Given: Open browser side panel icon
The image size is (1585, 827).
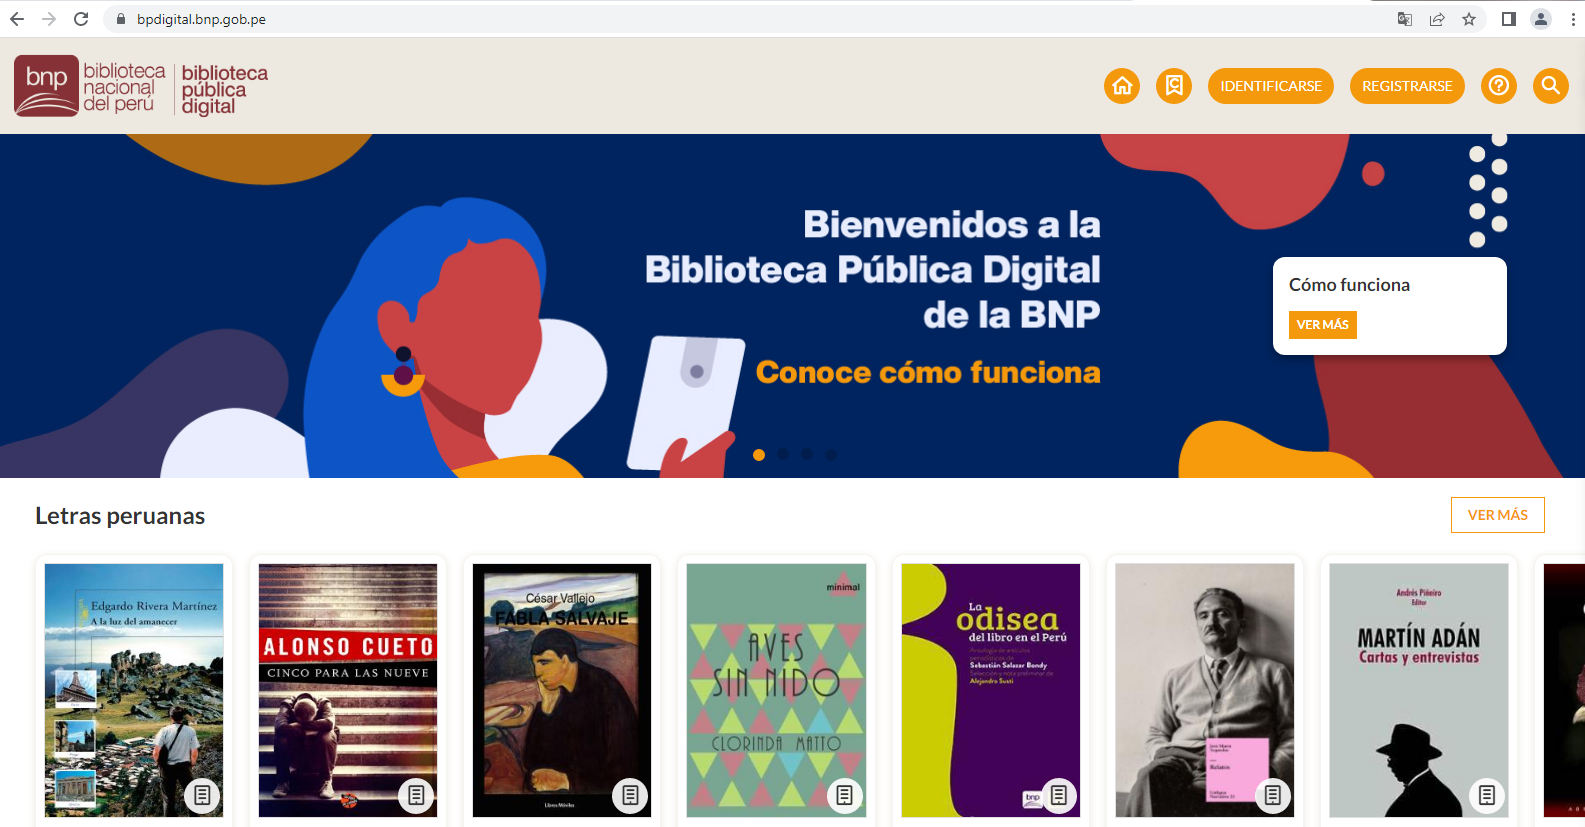Looking at the screenshot, I should [1509, 19].
